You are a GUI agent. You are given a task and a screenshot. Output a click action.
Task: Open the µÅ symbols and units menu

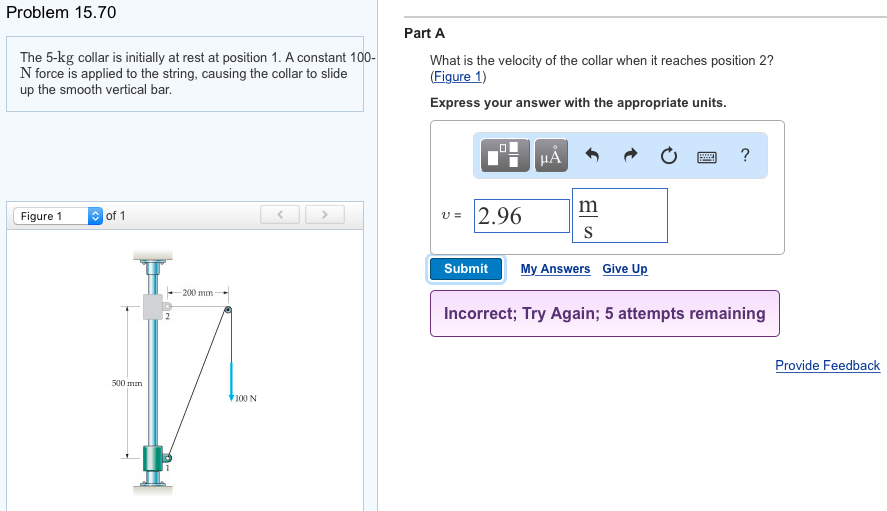click(x=551, y=155)
